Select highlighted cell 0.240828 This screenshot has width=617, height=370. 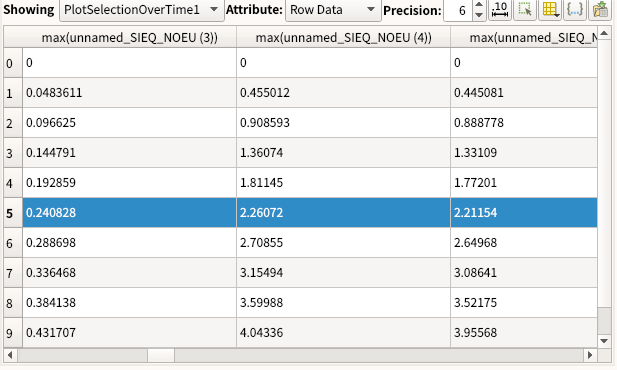(x=129, y=213)
